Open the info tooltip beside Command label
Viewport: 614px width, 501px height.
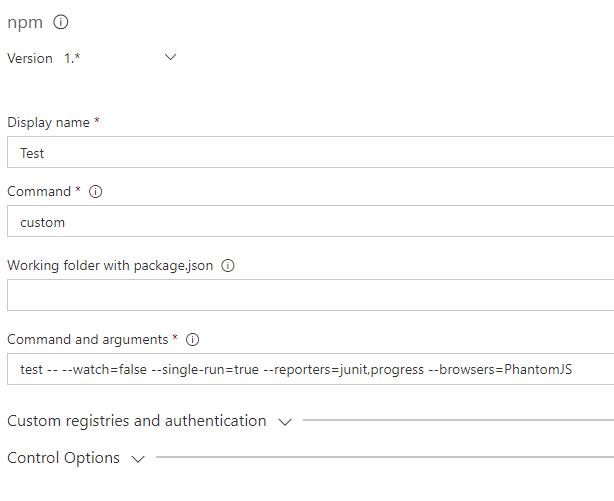[96, 191]
